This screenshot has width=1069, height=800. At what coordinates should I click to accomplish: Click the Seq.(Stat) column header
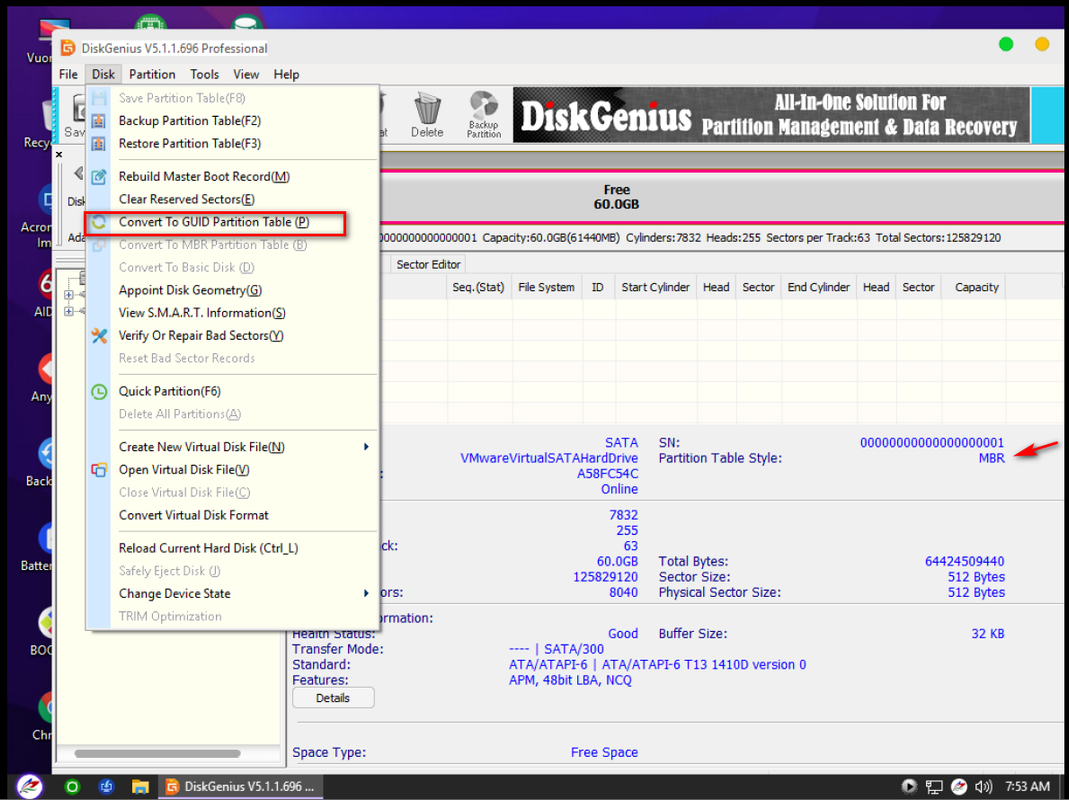click(x=478, y=287)
